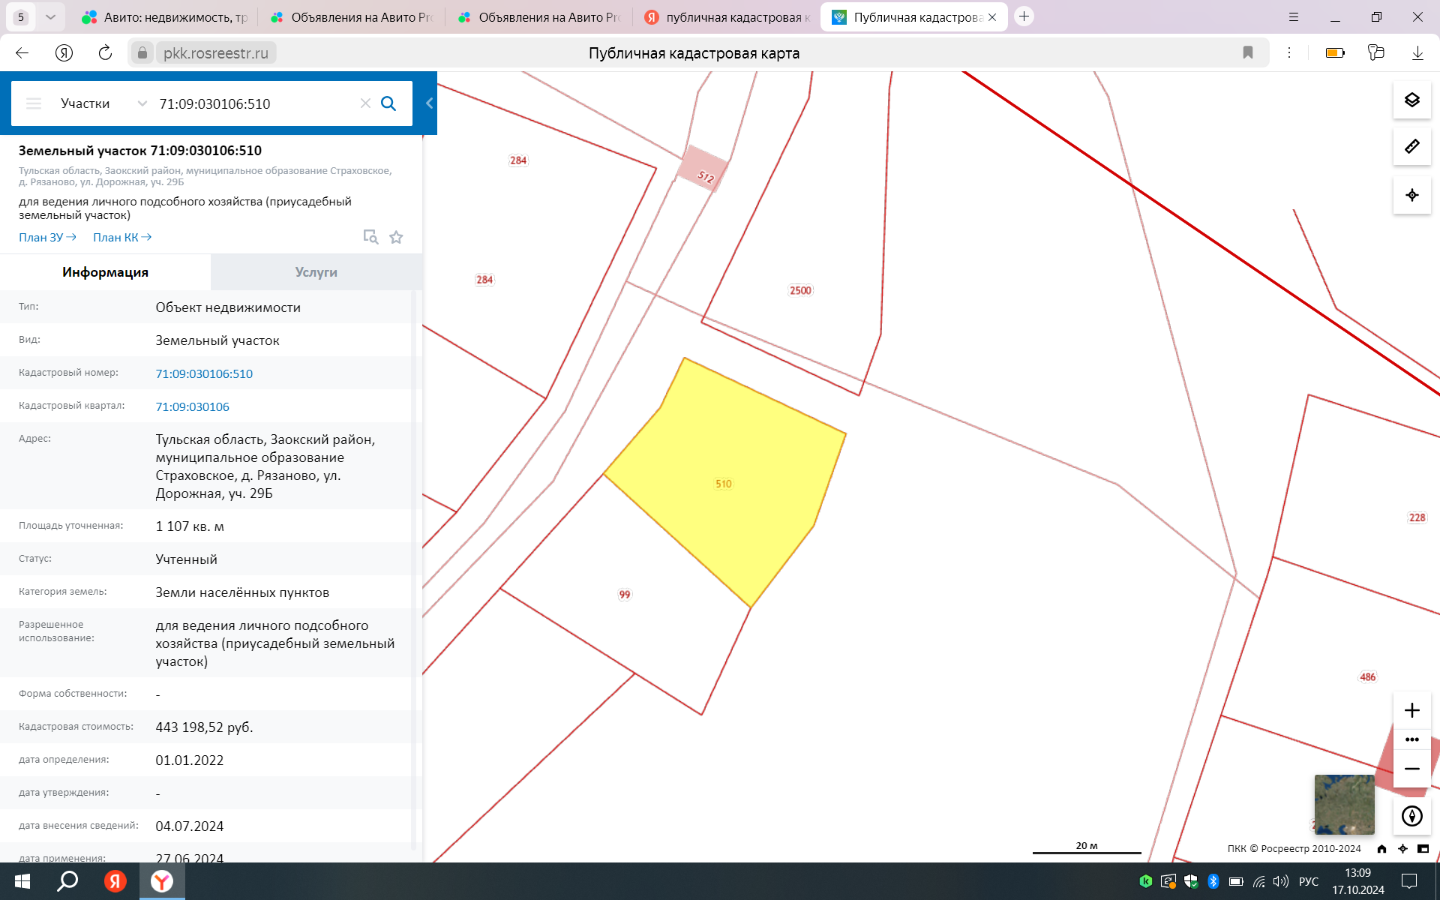
Task: Open a new browser tab
Action: [1024, 16]
